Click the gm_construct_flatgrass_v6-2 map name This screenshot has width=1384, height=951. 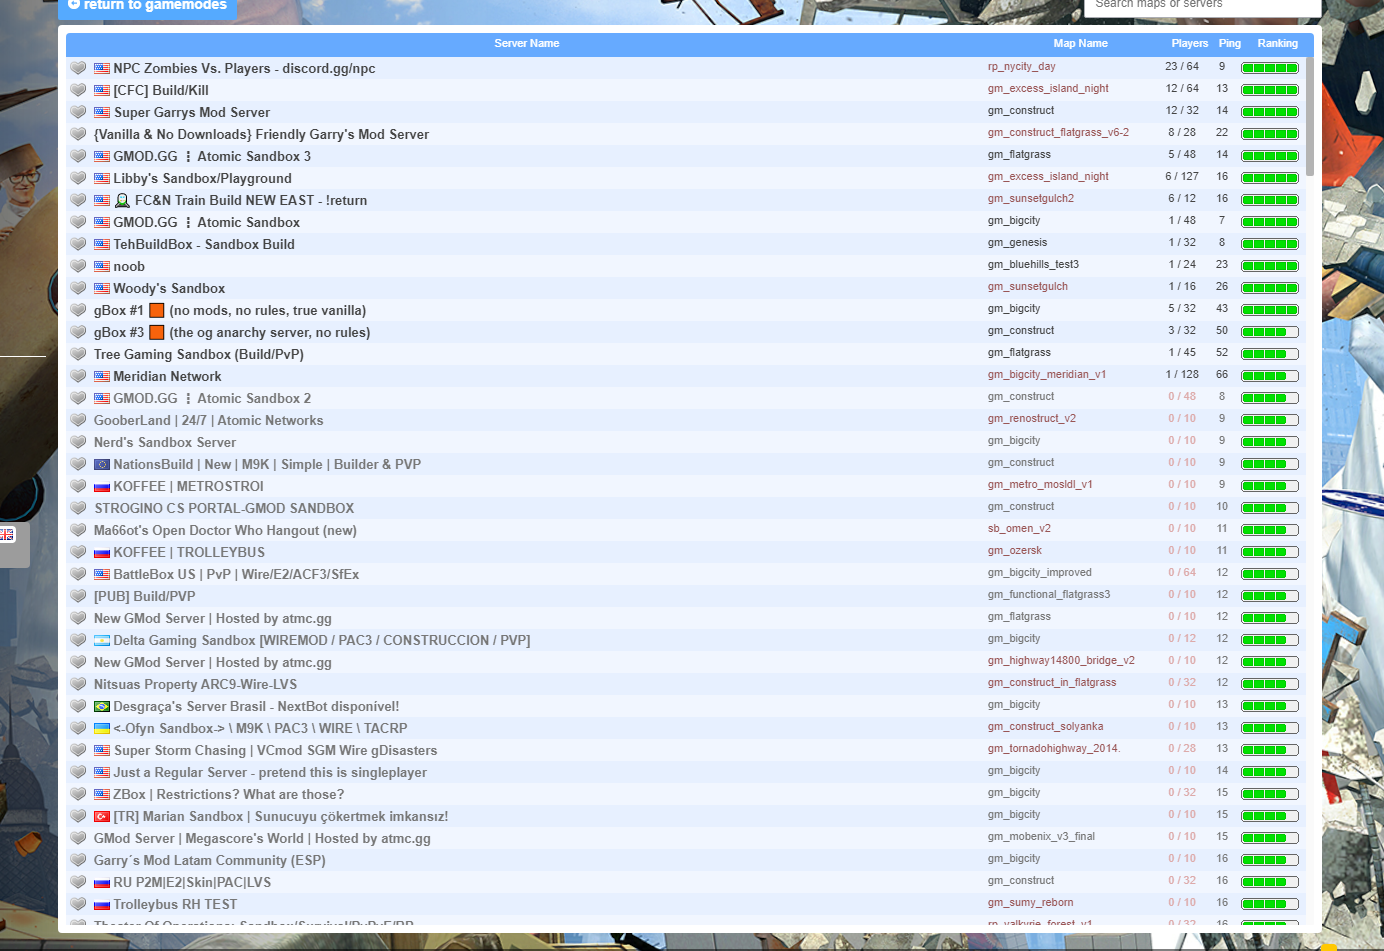1058,133
